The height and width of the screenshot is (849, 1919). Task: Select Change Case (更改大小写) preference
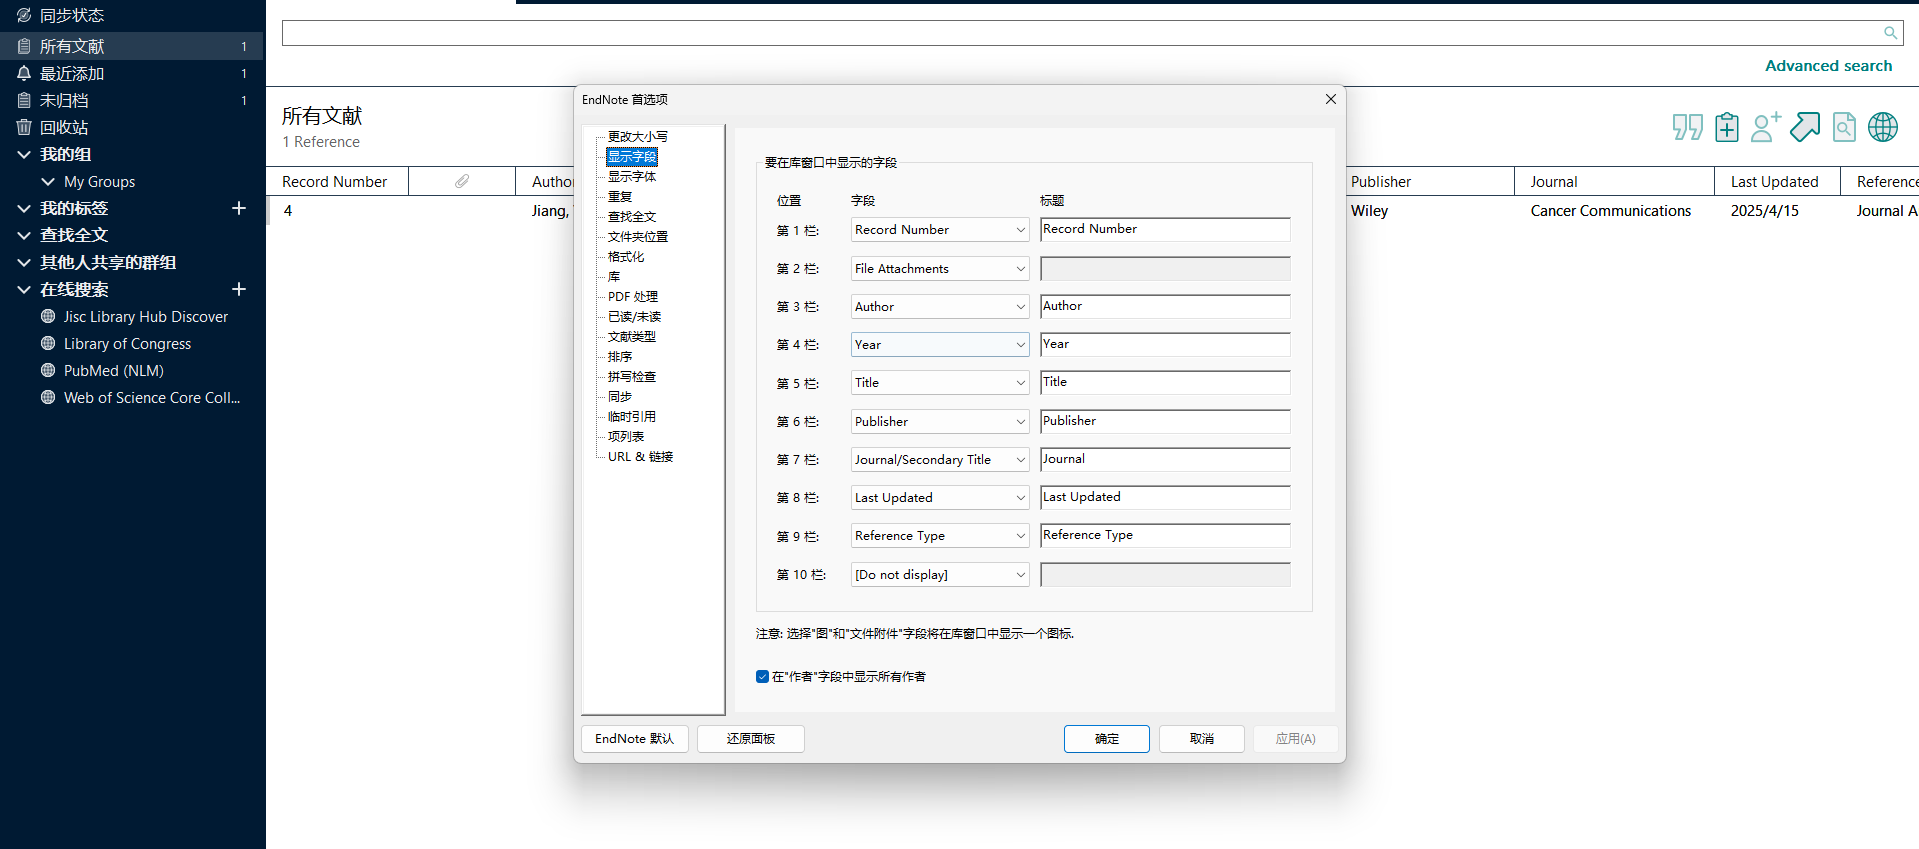coord(637,137)
